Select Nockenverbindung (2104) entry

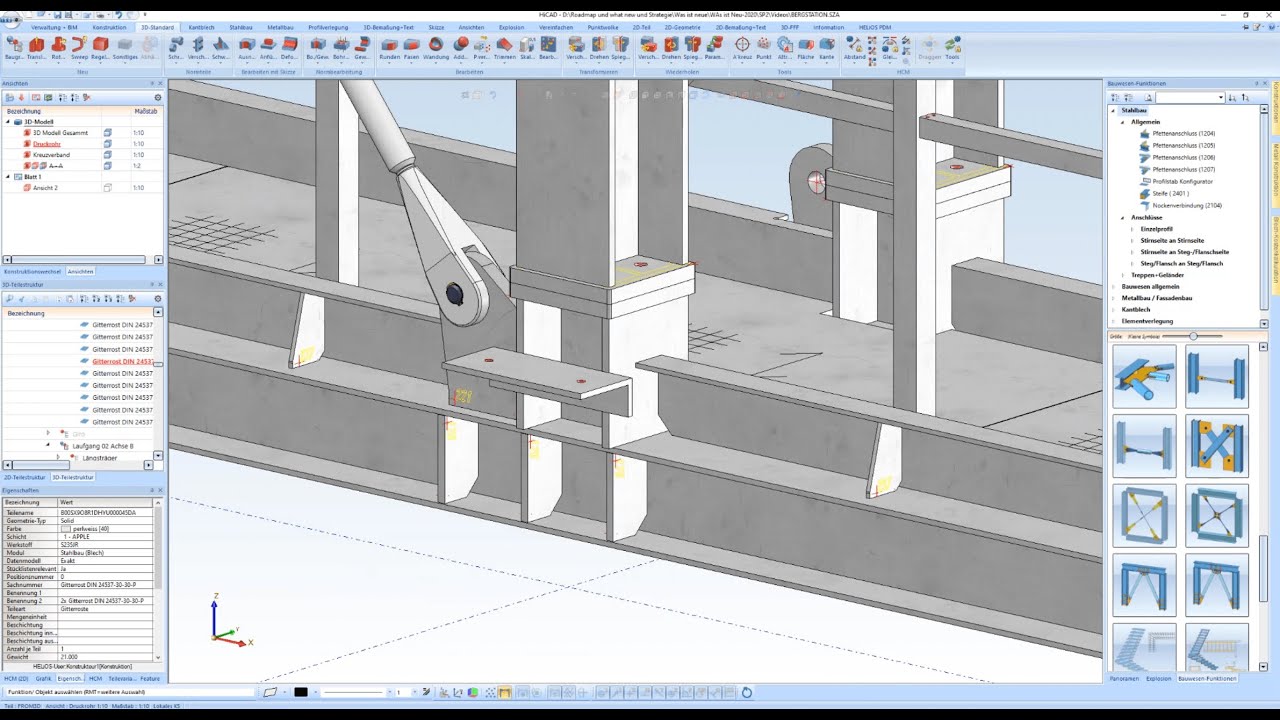pyautogui.click(x=1187, y=205)
